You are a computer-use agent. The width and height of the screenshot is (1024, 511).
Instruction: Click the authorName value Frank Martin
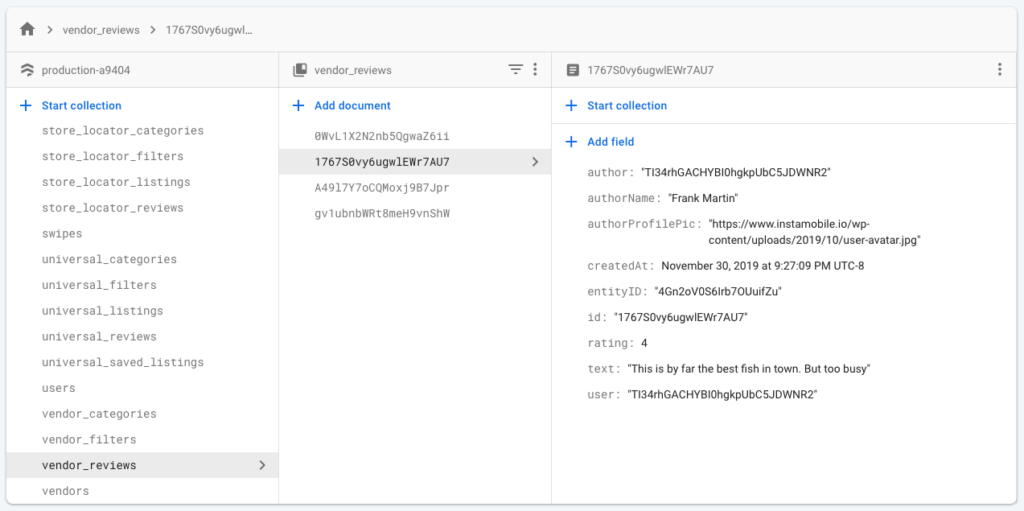703,198
